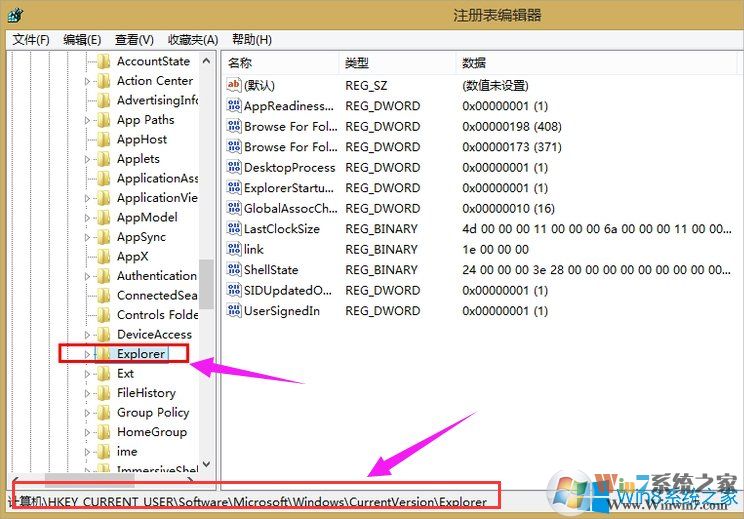Select the ShellState REG_BINARY type cell
Image resolution: width=744 pixels, height=519 pixels.
click(x=381, y=269)
